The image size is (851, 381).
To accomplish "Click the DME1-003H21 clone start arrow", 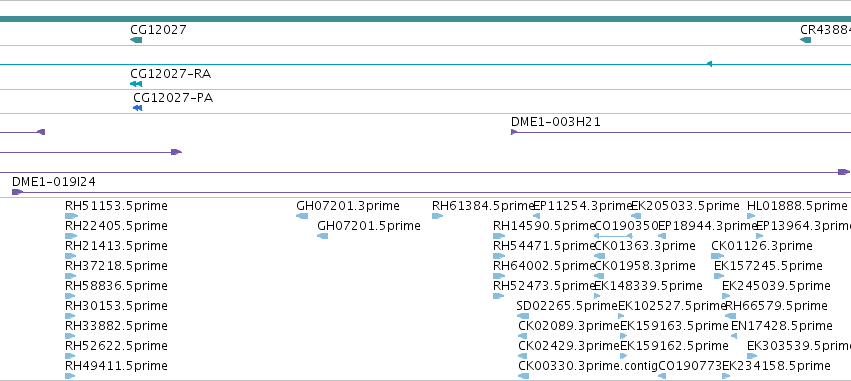I will point(514,132).
